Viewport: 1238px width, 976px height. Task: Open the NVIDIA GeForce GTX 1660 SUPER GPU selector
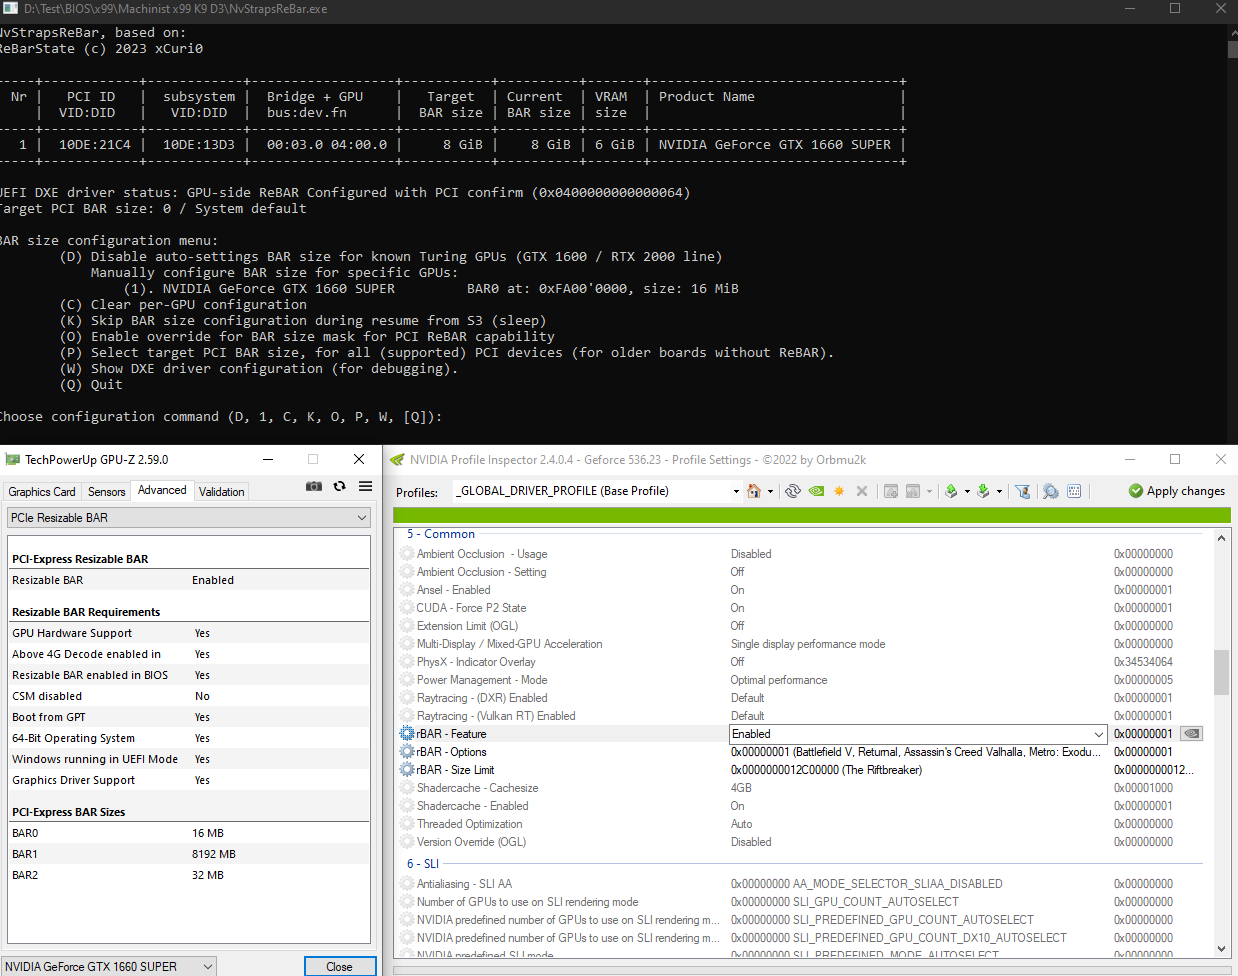coord(108,966)
